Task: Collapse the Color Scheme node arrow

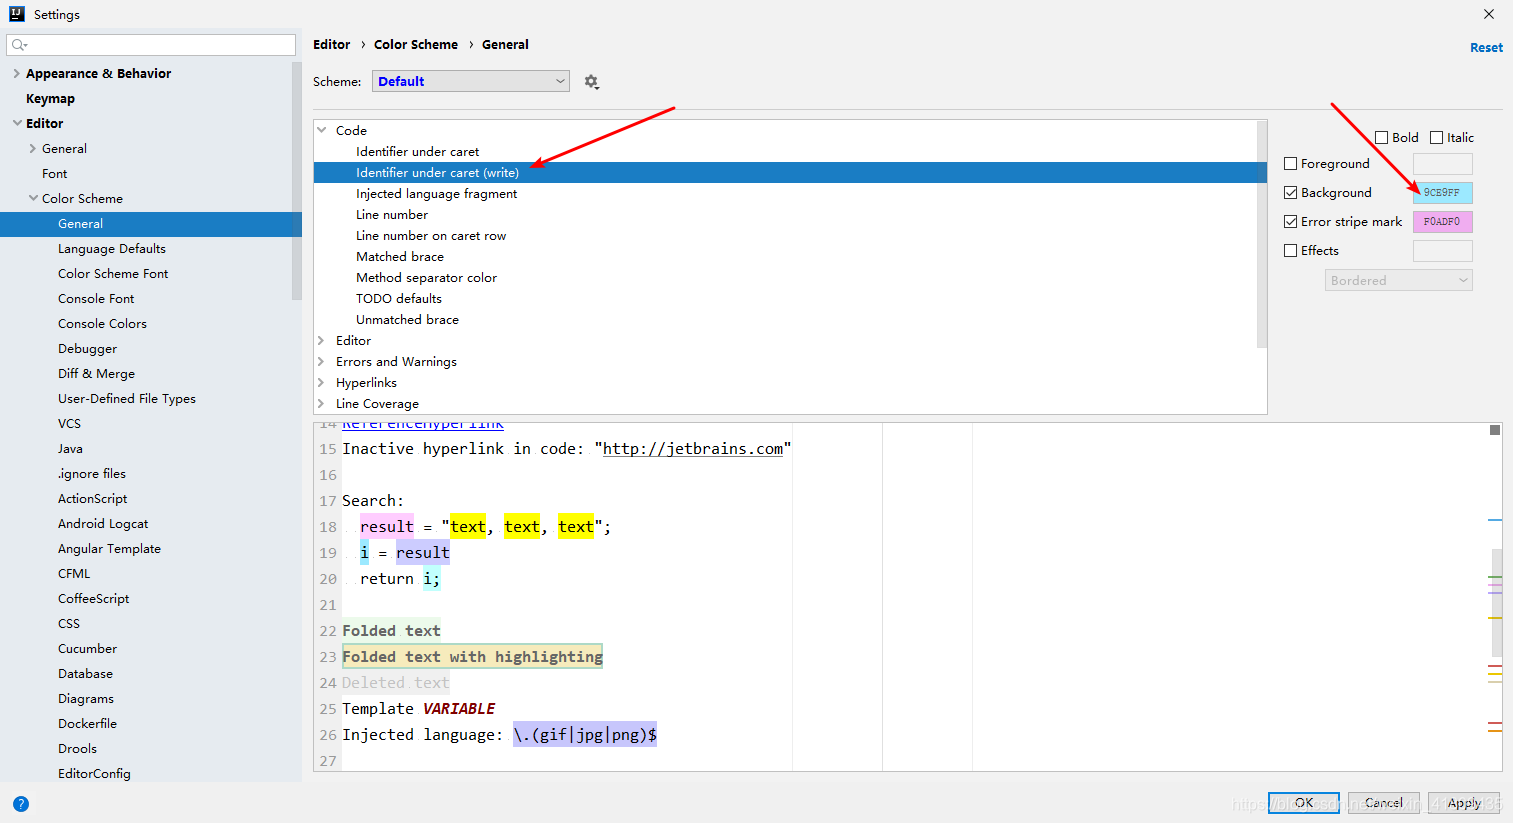Action: 32,199
